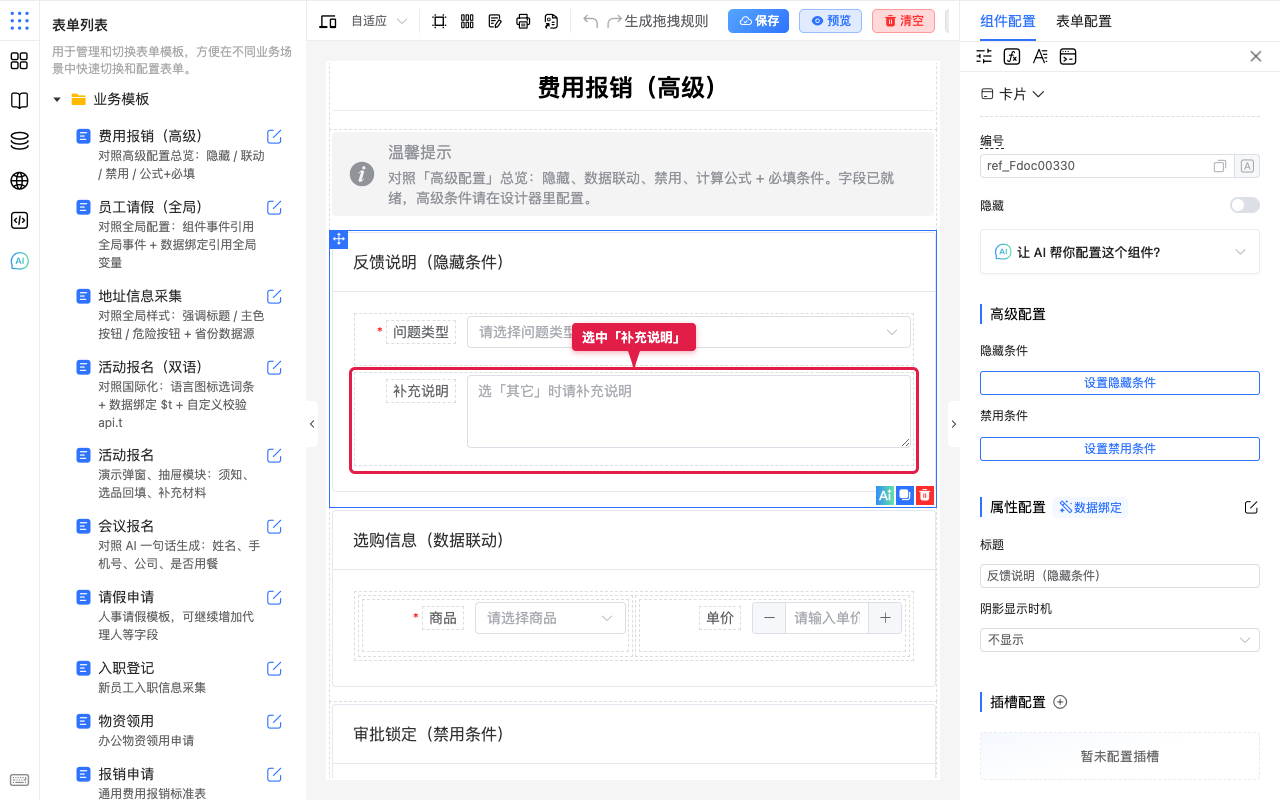Edit the 员工请假（全局） template
Viewport: 1280px width, 800px height.
[274, 207]
